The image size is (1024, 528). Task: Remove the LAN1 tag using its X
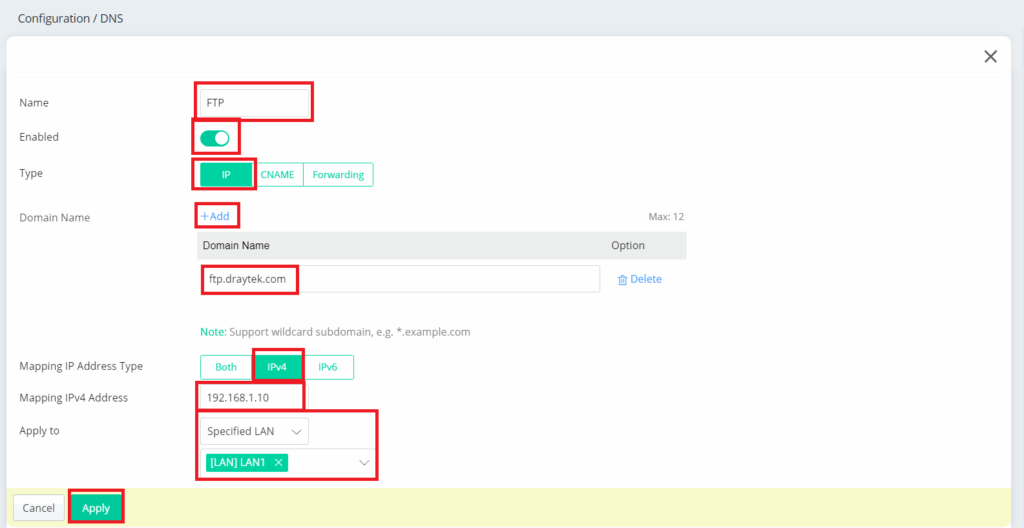[279, 462]
